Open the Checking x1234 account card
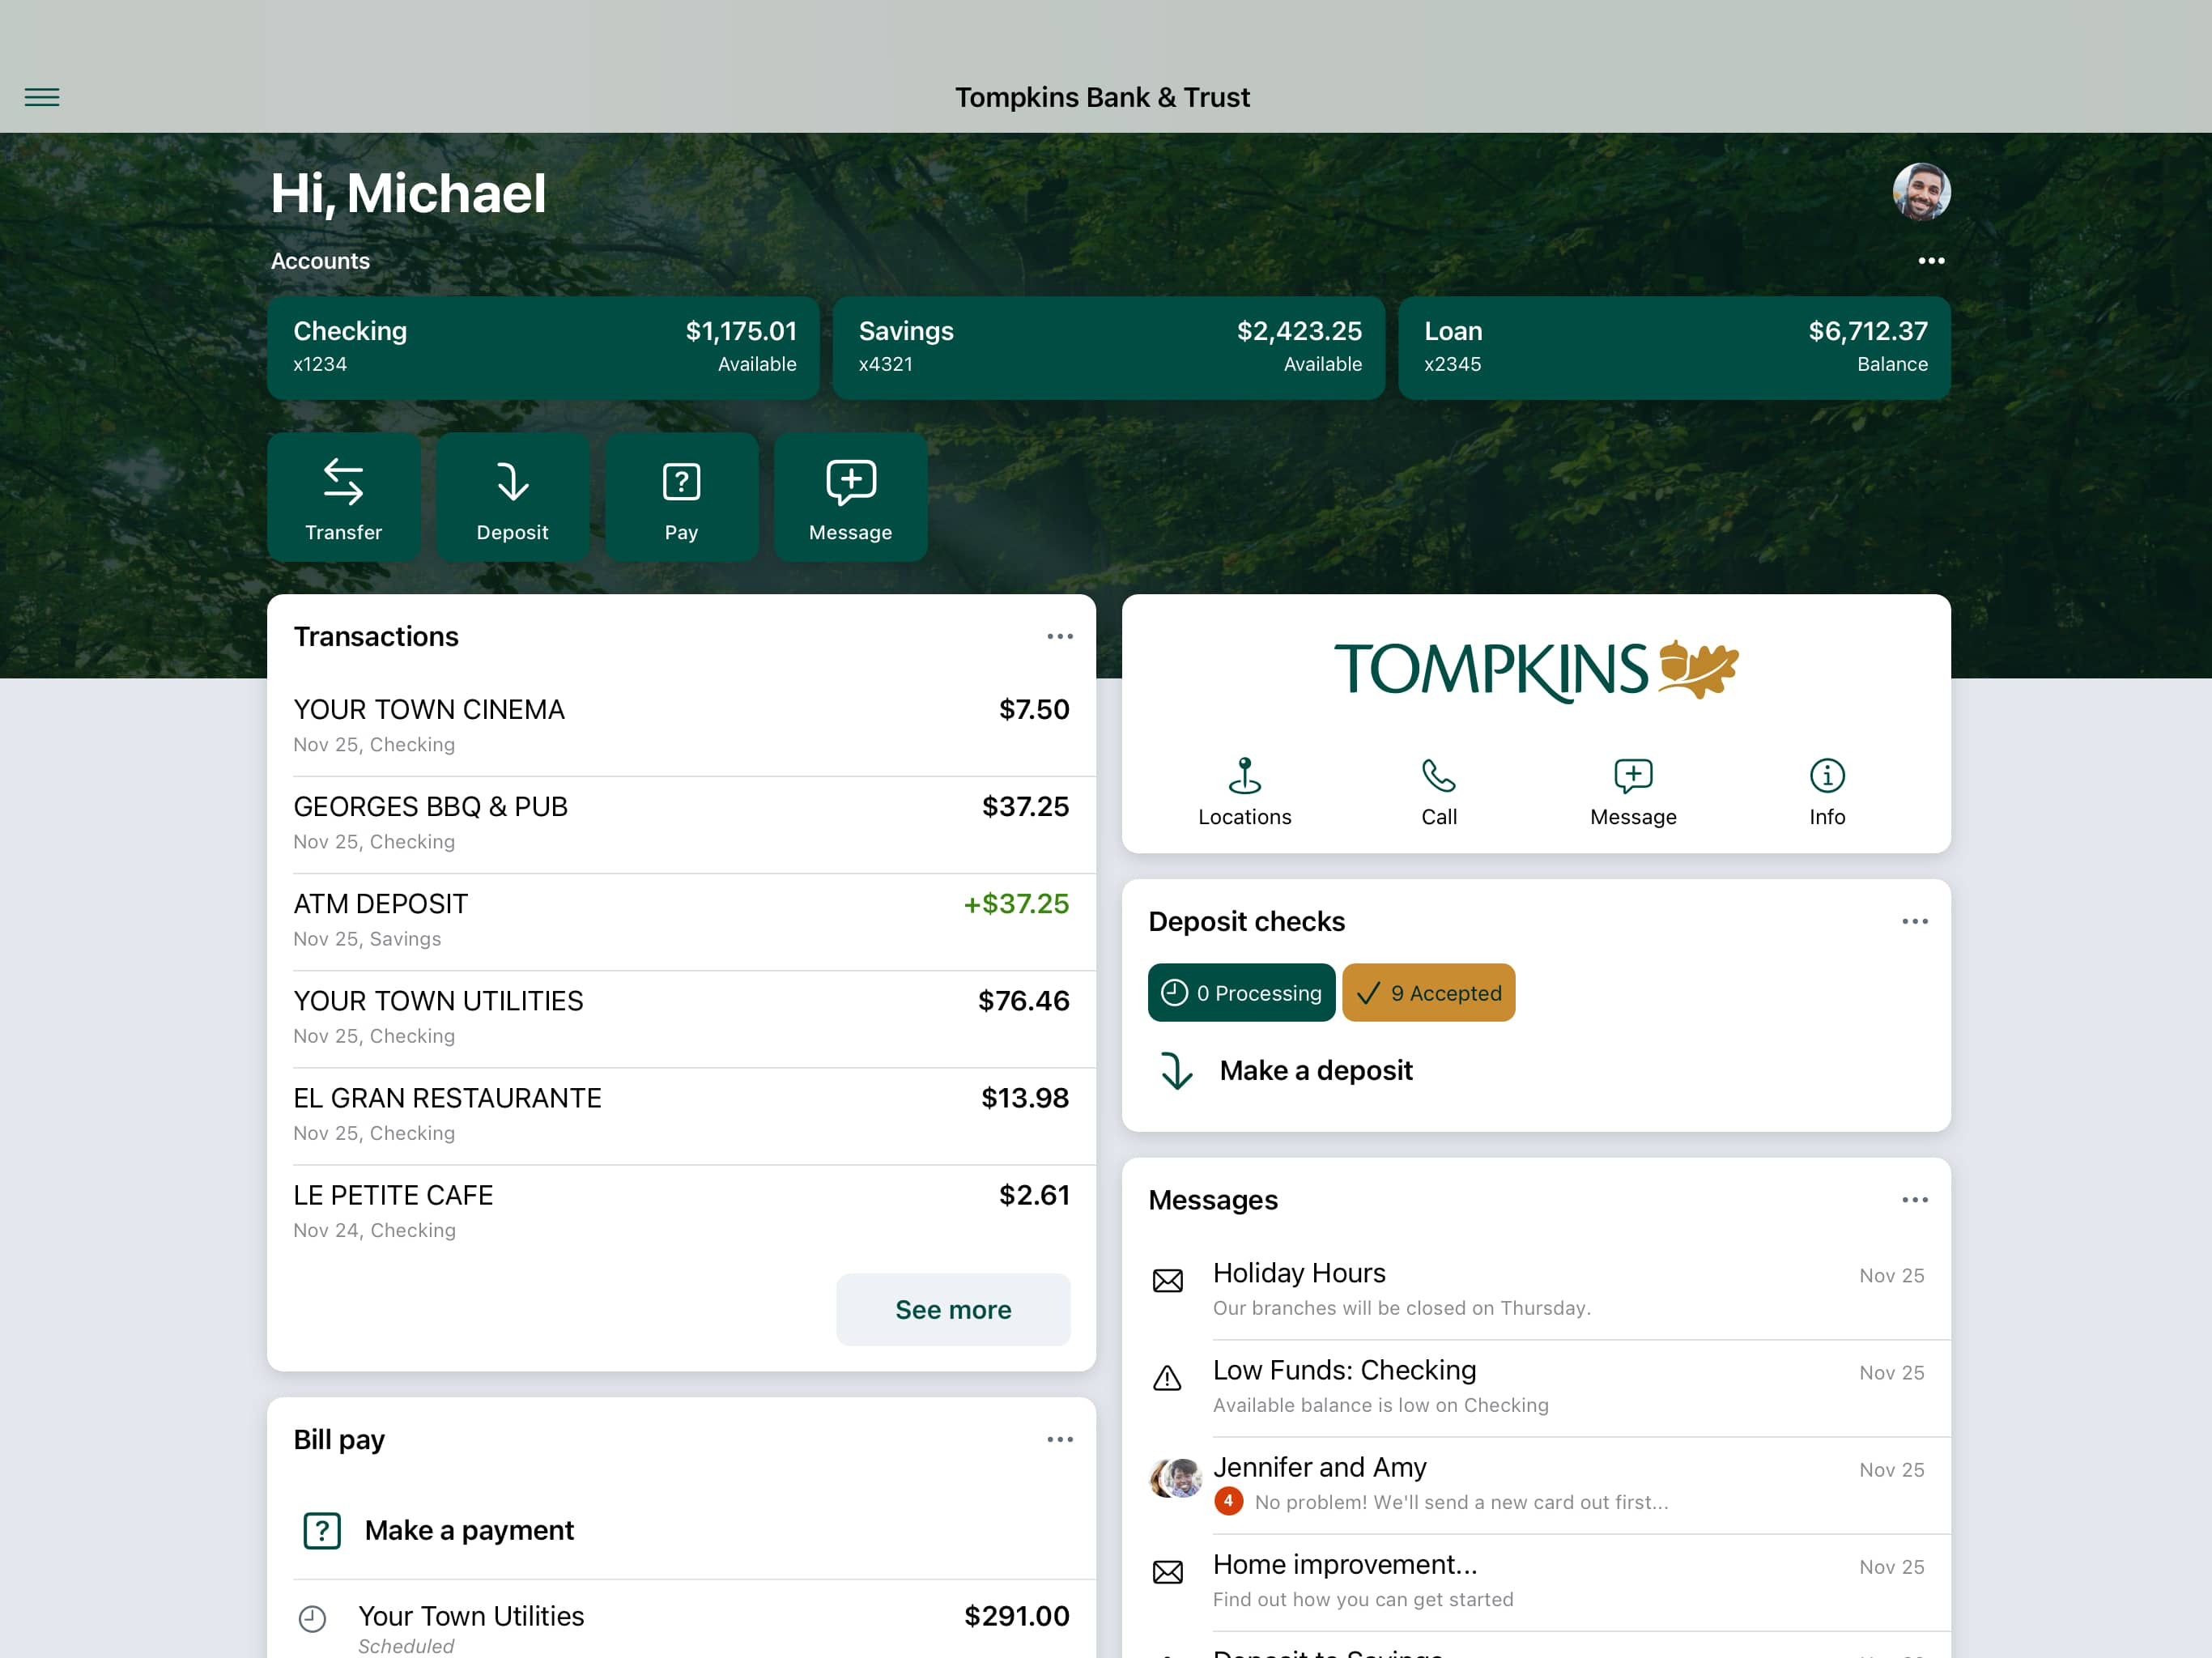The height and width of the screenshot is (1658, 2212). coord(543,347)
